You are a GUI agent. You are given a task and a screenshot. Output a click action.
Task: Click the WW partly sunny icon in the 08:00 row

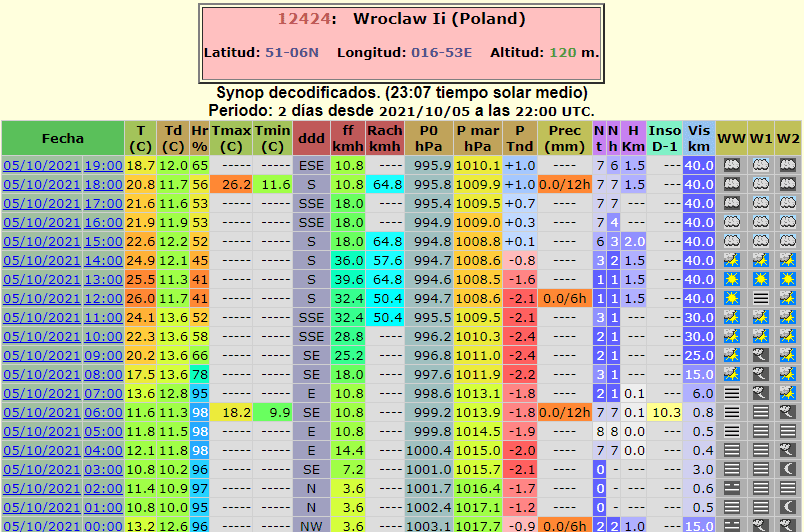(x=732, y=374)
